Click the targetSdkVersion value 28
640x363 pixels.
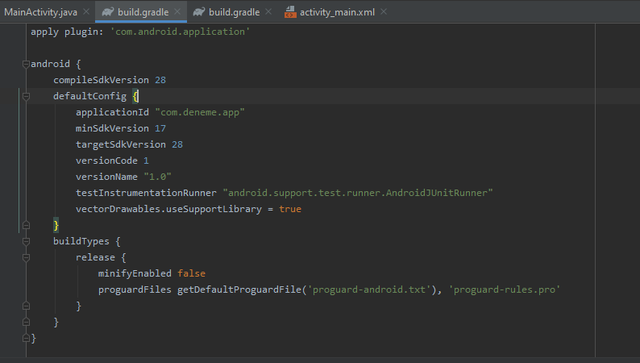(177, 145)
